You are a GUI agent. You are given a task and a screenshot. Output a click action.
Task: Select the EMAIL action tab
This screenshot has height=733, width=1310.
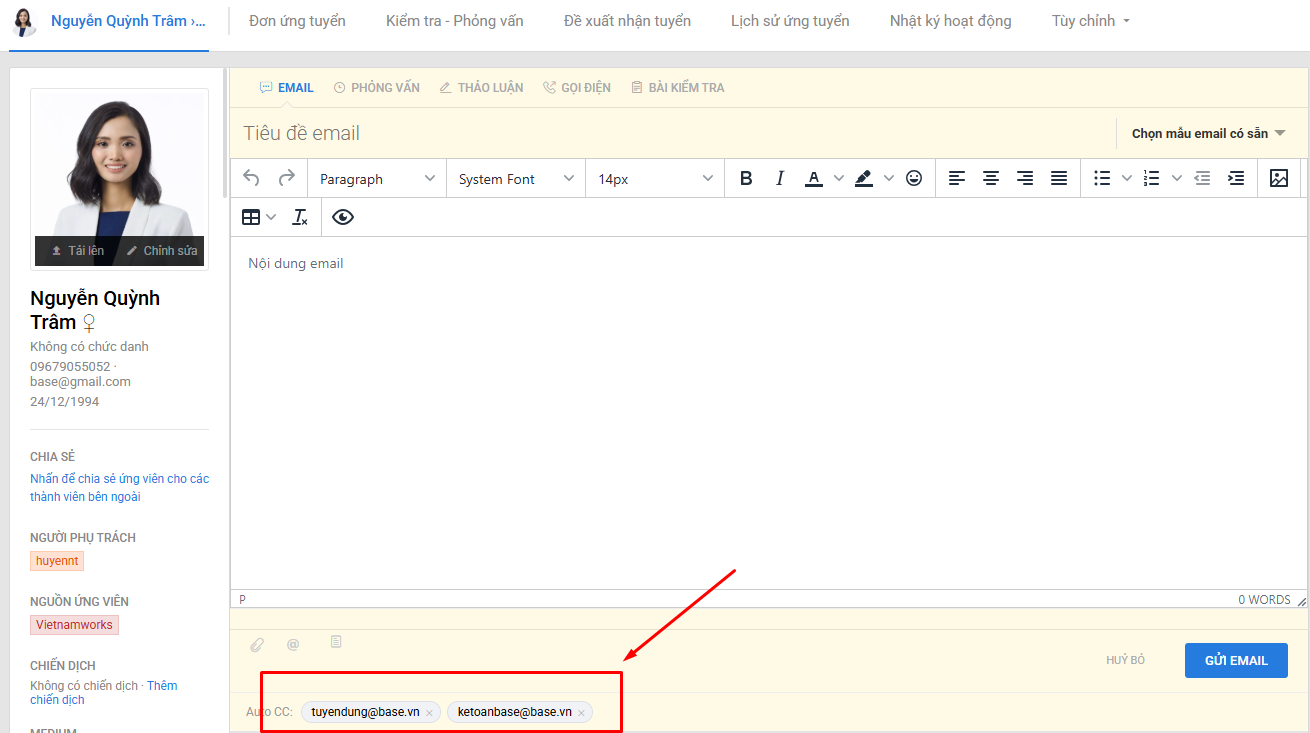(x=286, y=88)
